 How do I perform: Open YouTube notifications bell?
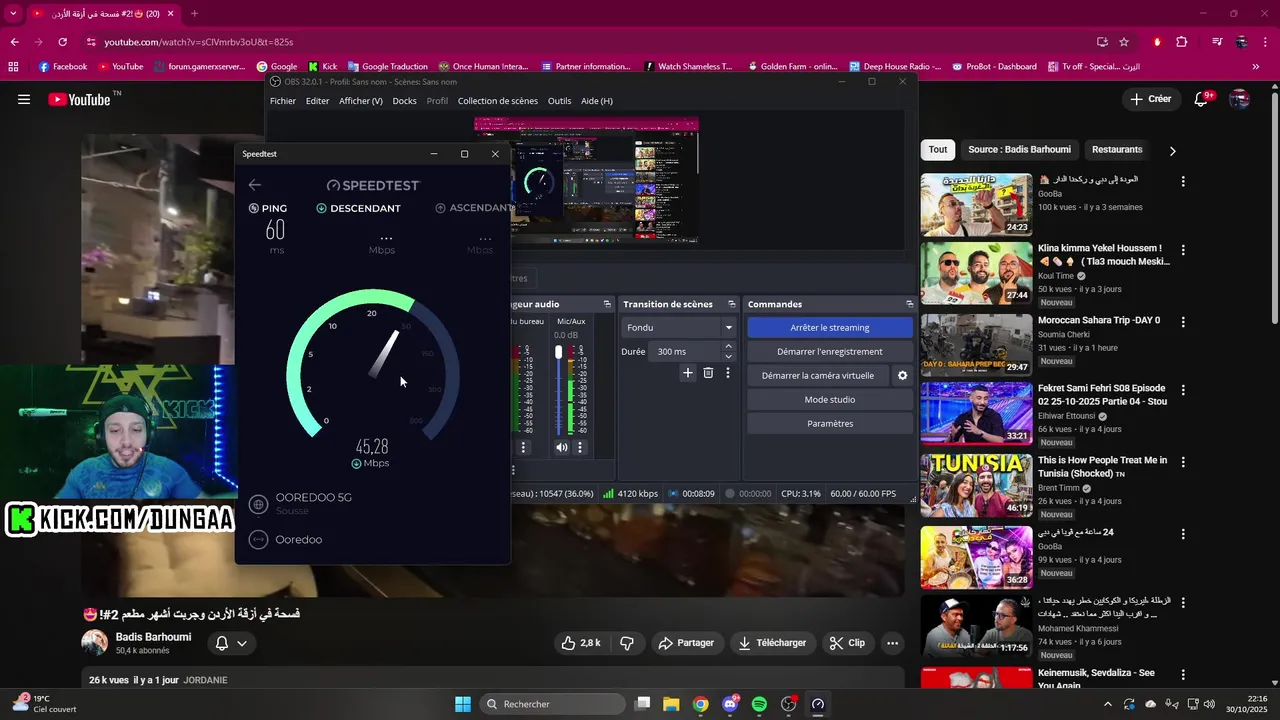[x=1202, y=99]
